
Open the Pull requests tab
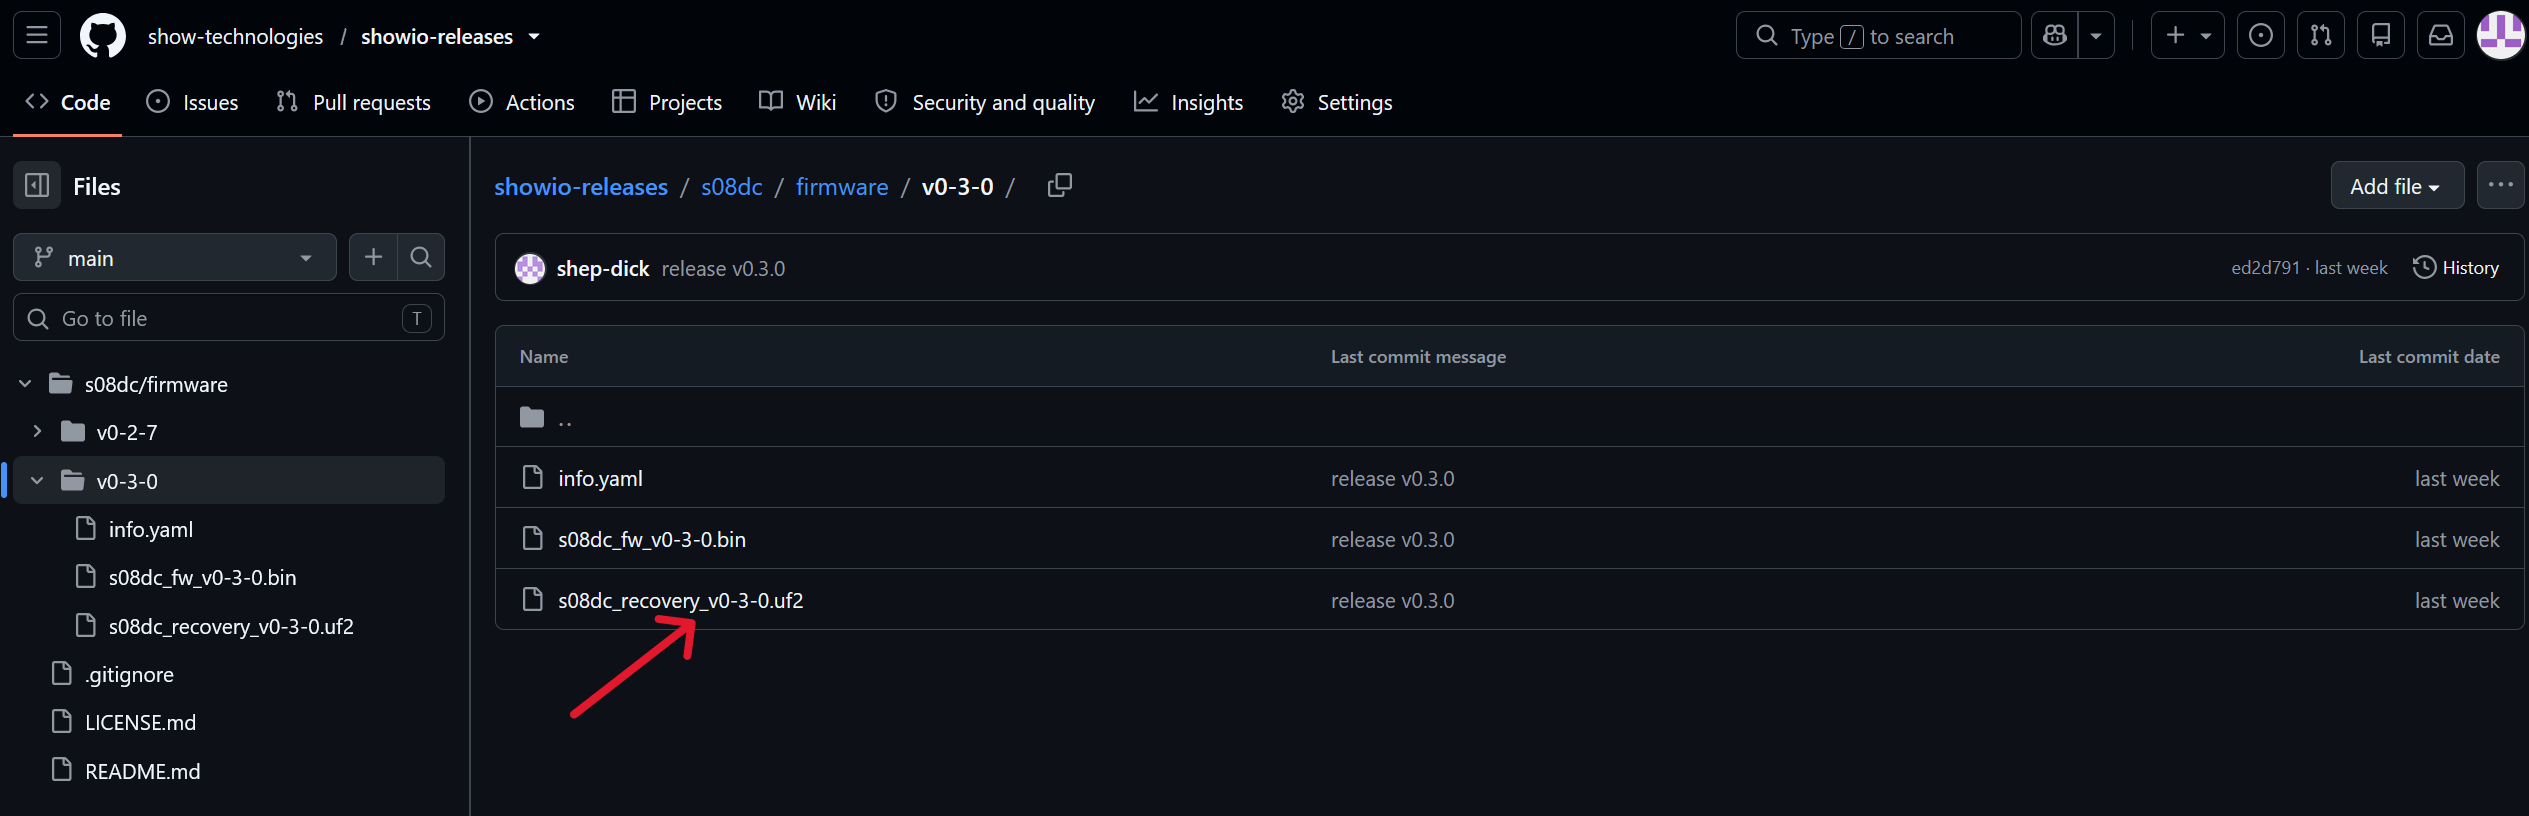coord(353,102)
